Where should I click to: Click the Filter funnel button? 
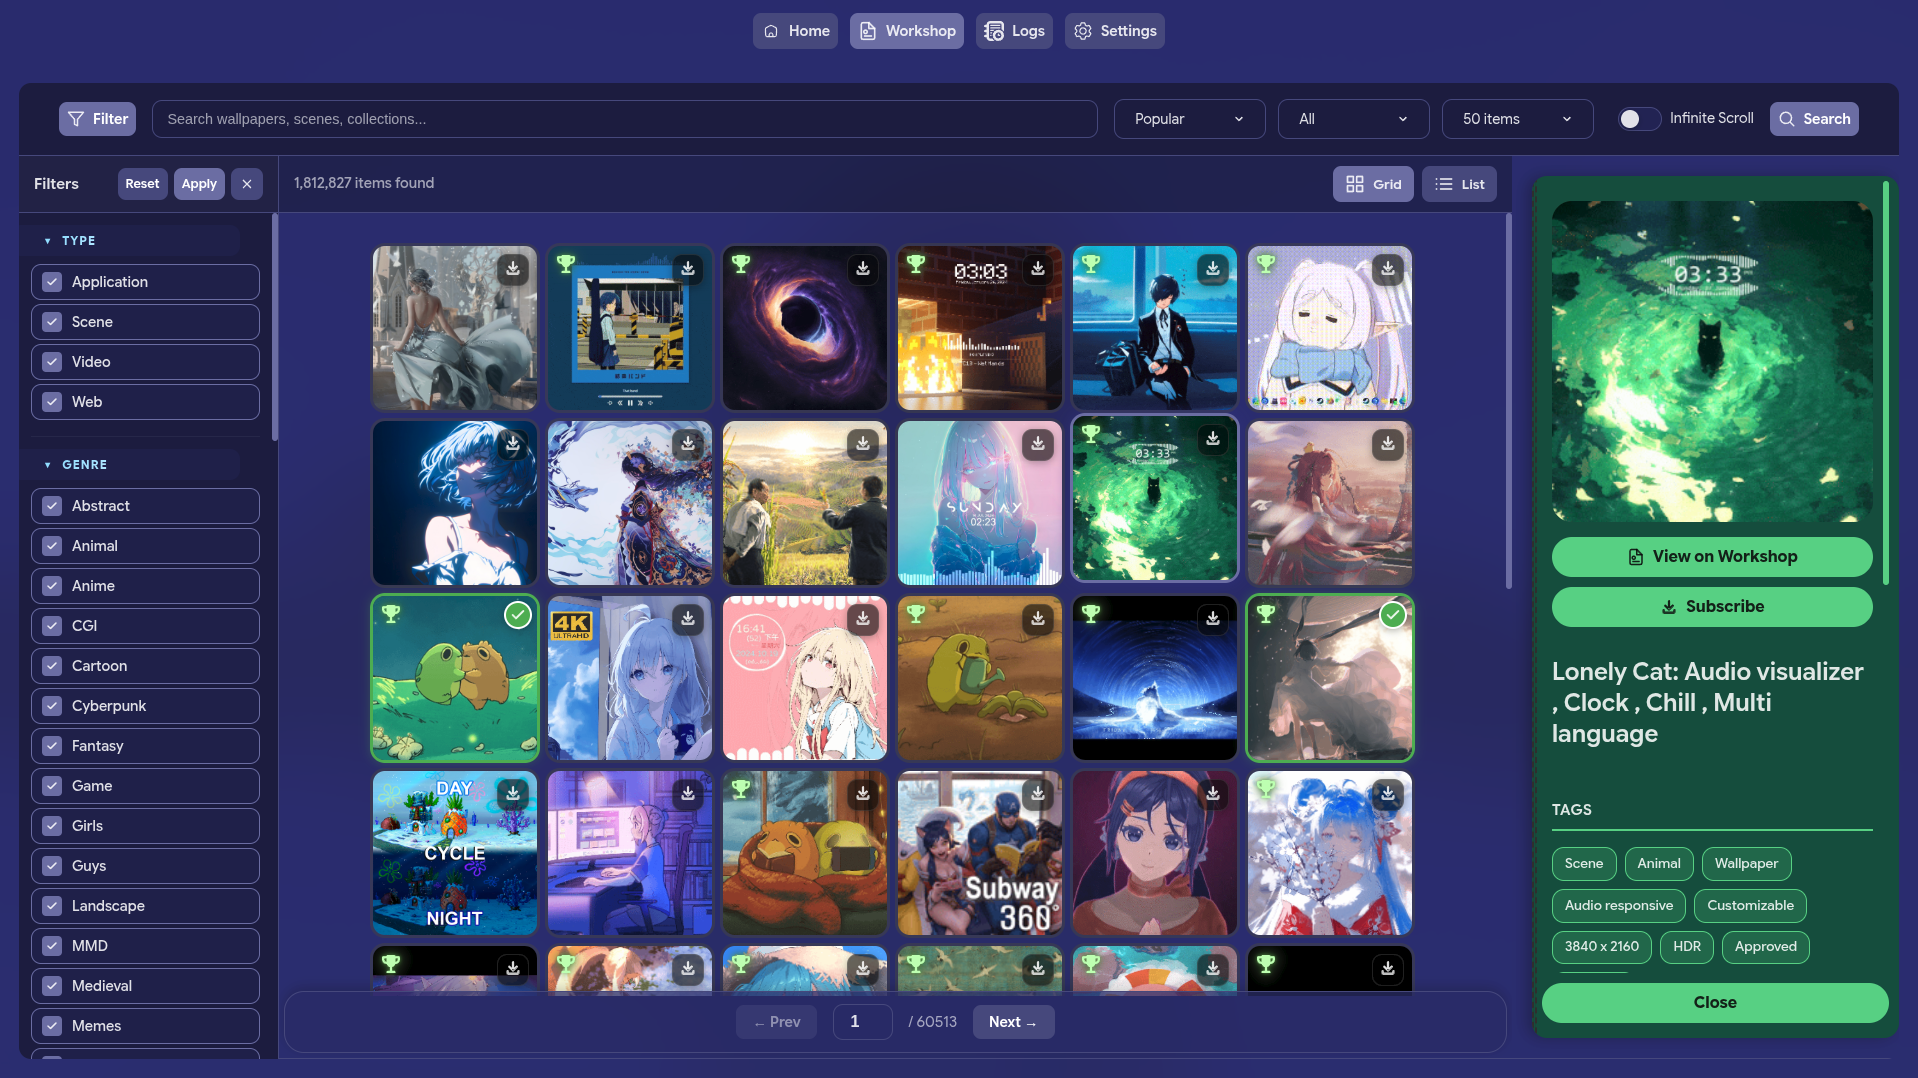pyautogui.click(x=97, y=119)
